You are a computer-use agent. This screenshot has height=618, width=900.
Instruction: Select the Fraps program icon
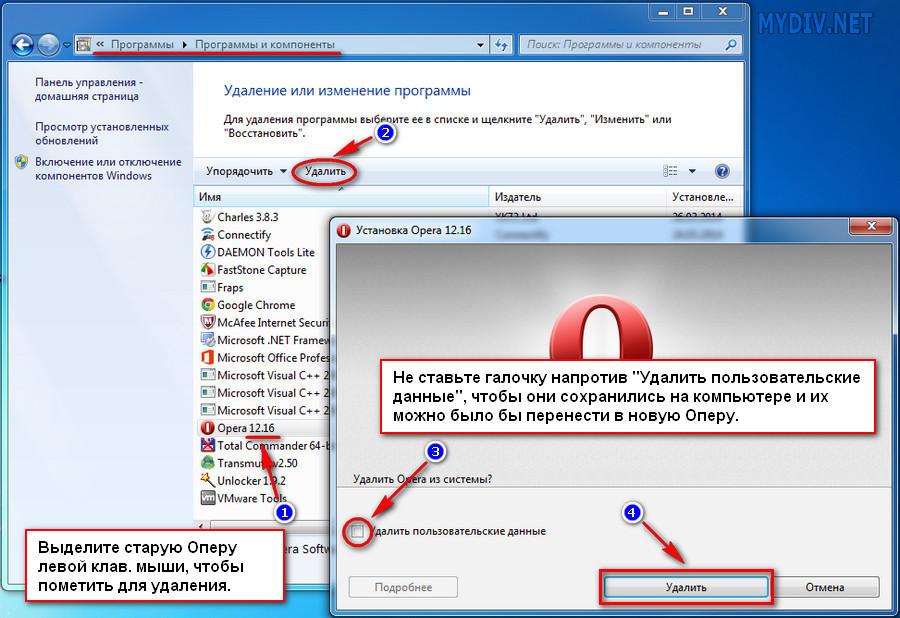(x=207, y=287)
